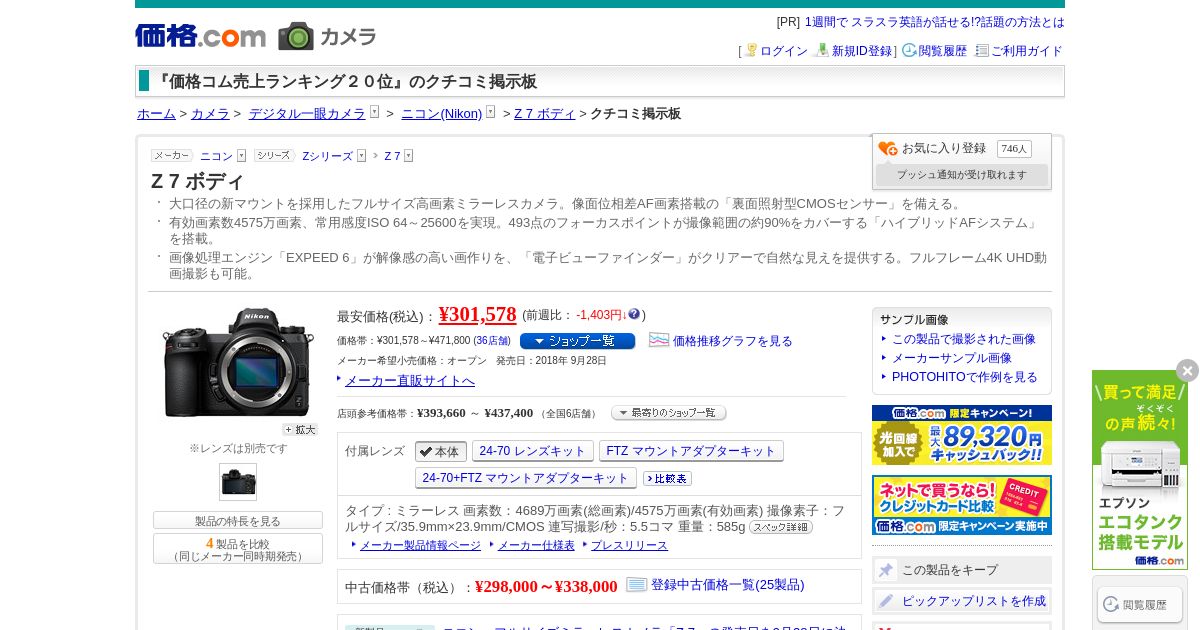Image resolution: width=1200 pixels, height=630 pixels.
Task: Open the 登録中古価格一覧(25製品) link
Action: click(x=727, y=585)
